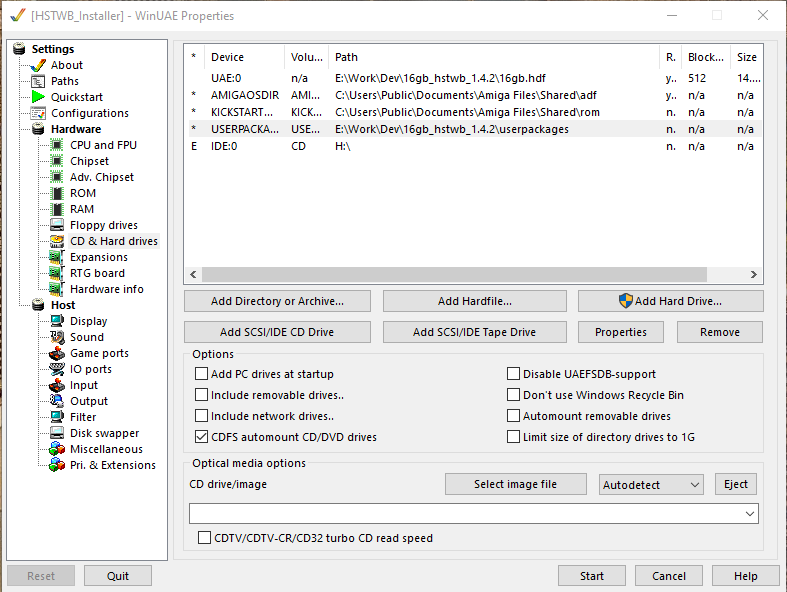Click the green Quickstart arrow icon

[38, 97]
